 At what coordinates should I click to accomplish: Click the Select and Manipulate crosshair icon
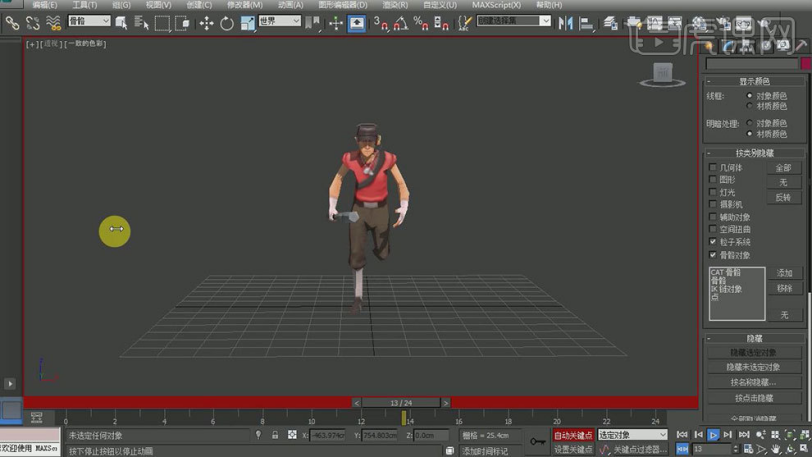[336, 23]
